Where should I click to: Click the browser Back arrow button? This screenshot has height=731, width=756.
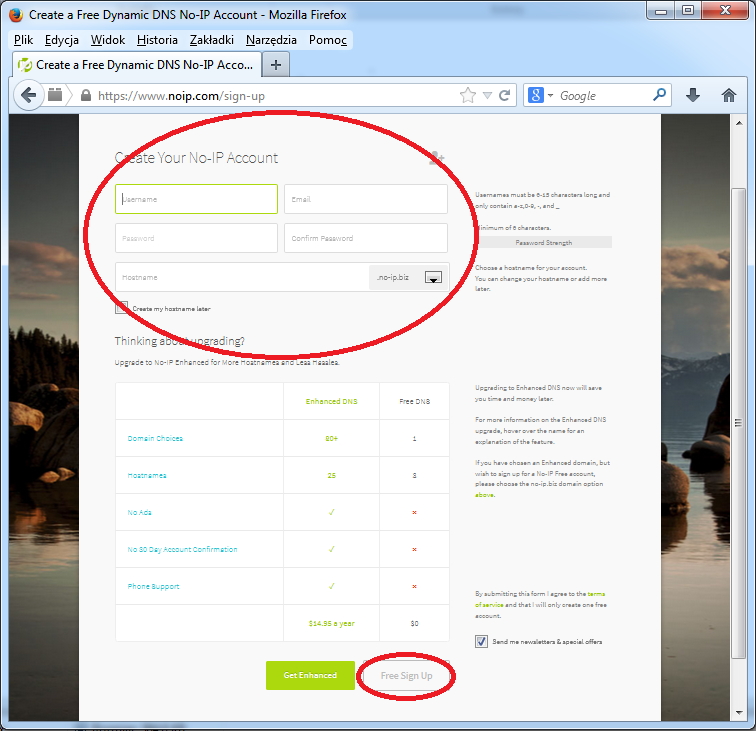(28, 95)
